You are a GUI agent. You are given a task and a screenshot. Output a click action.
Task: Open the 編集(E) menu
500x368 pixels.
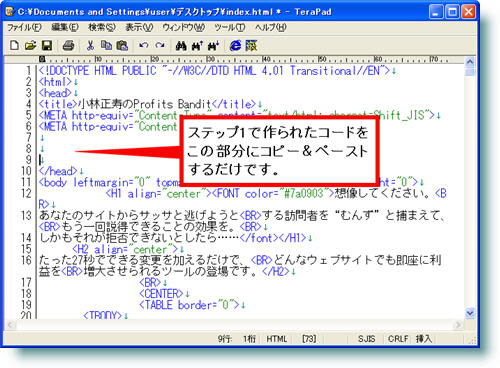(65, 27)
